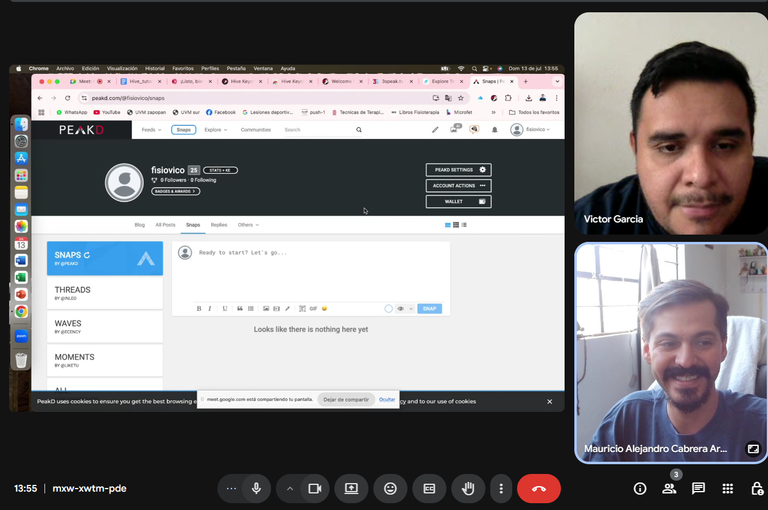The width and height of the screenshot is (768, 510).
Task: Select the compact list layout view icon
Action: point(464,225)
